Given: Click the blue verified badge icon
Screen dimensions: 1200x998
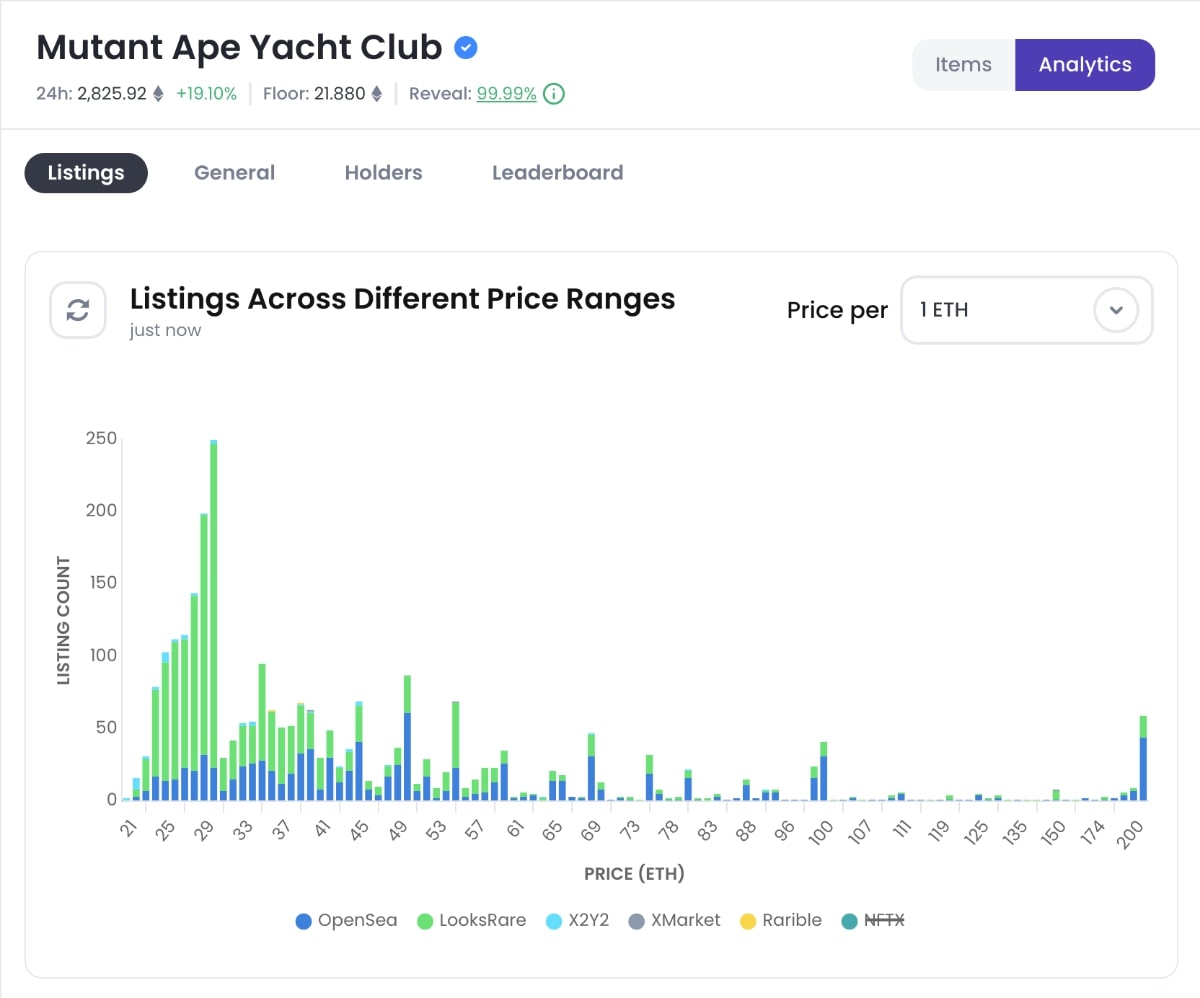Looking at the screenshot, I should tap(465, 47).
